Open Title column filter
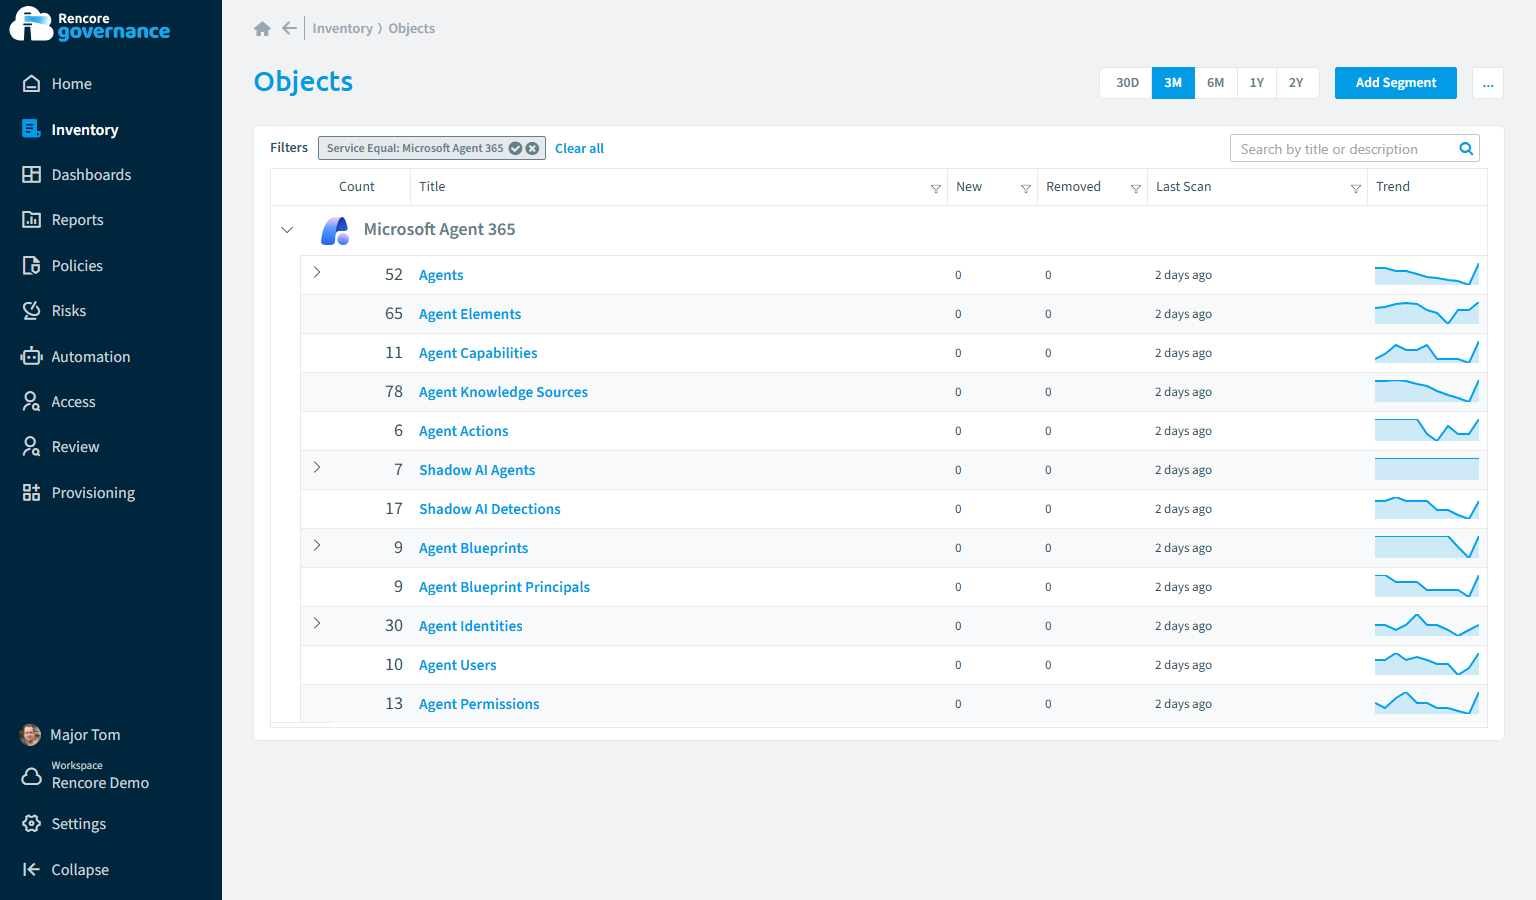Screen dimensions: 1536x900 tap(936, 188)
